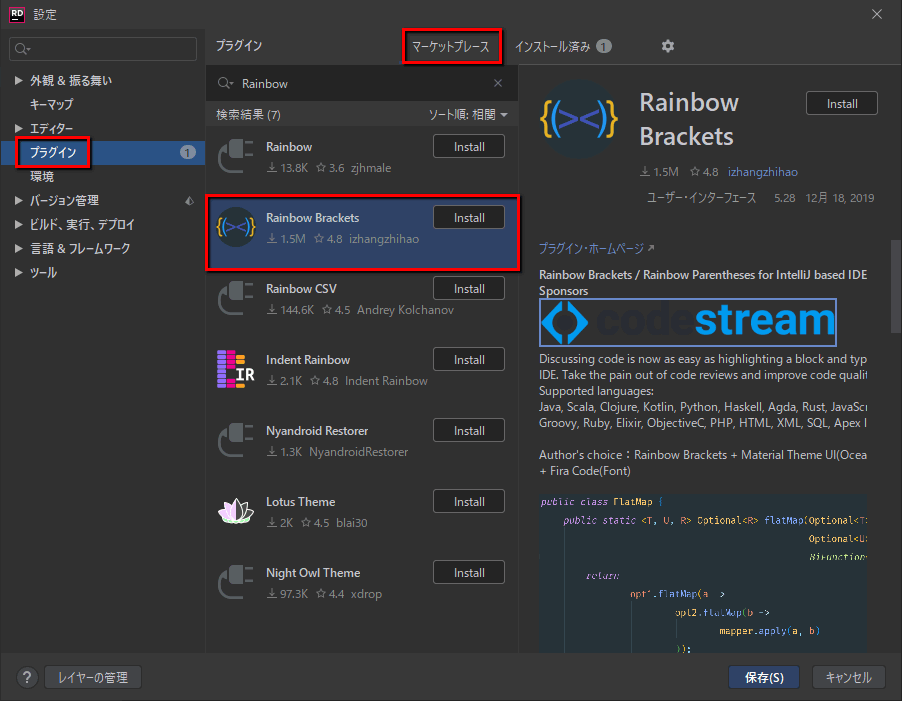The height and width of the screenshot is (701, 902).
Task: Click the 保存(S) save button
Action: click(x=764, y=677)
